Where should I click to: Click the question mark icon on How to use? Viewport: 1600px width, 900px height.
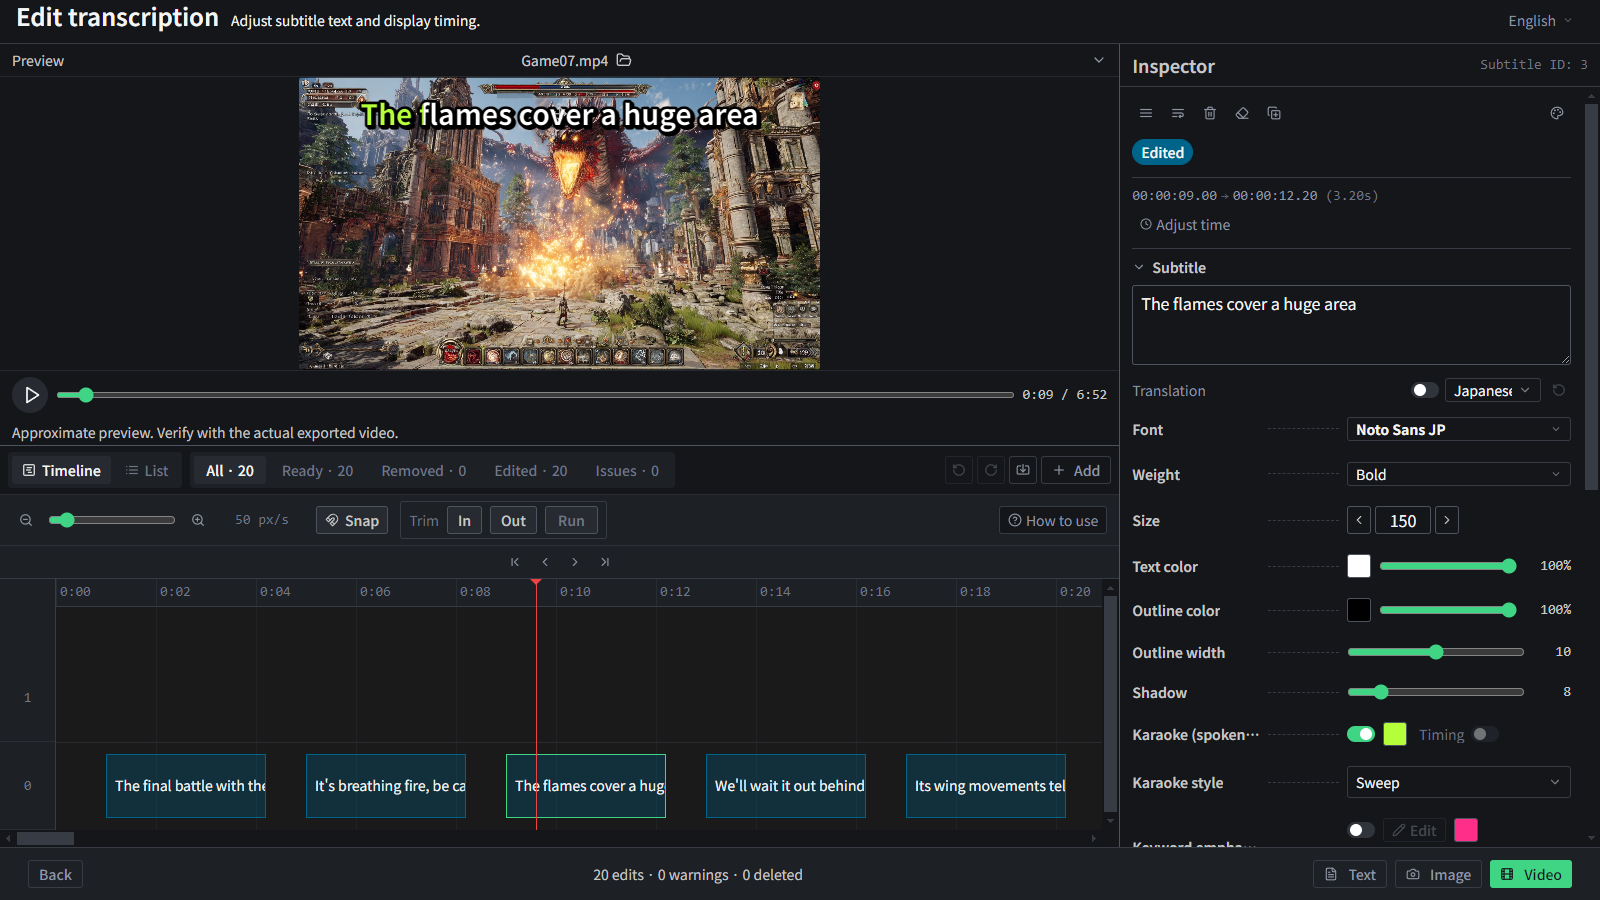tap(1015, 520)
